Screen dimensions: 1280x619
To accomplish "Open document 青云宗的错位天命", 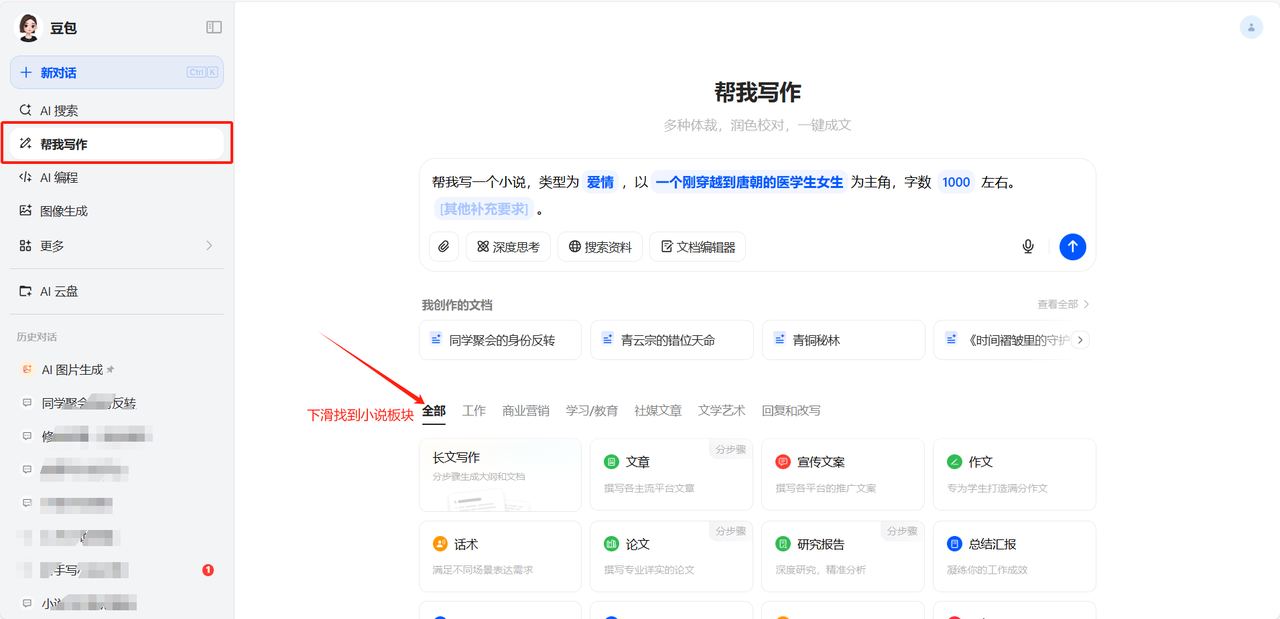I will point(672,340).
